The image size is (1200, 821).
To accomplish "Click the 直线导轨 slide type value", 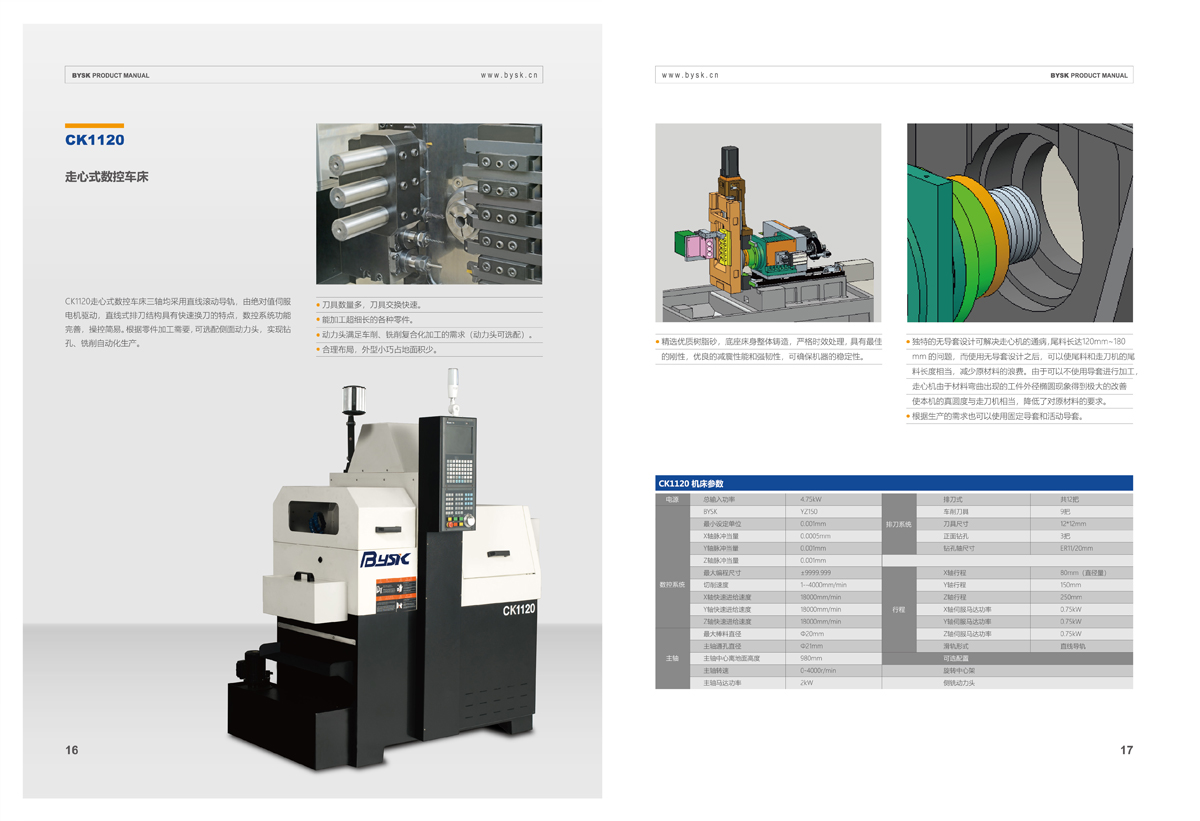I will (x=1072, y=646).
